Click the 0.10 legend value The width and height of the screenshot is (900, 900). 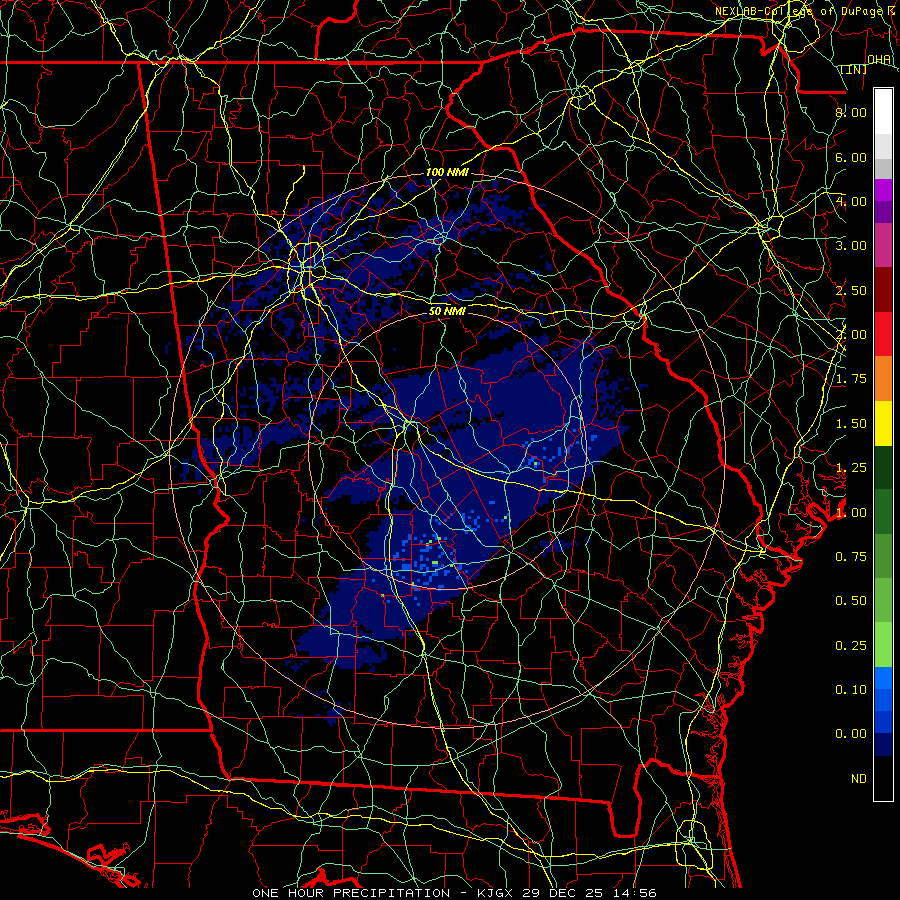851,690
